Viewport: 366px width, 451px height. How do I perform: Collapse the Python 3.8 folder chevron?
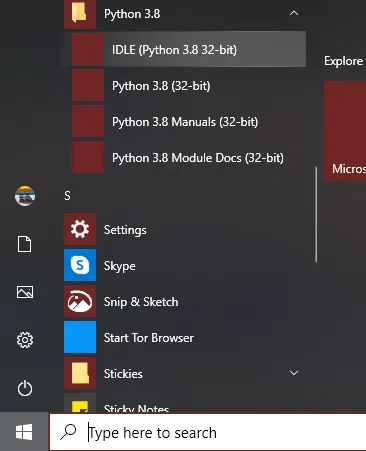coord(294,13)
